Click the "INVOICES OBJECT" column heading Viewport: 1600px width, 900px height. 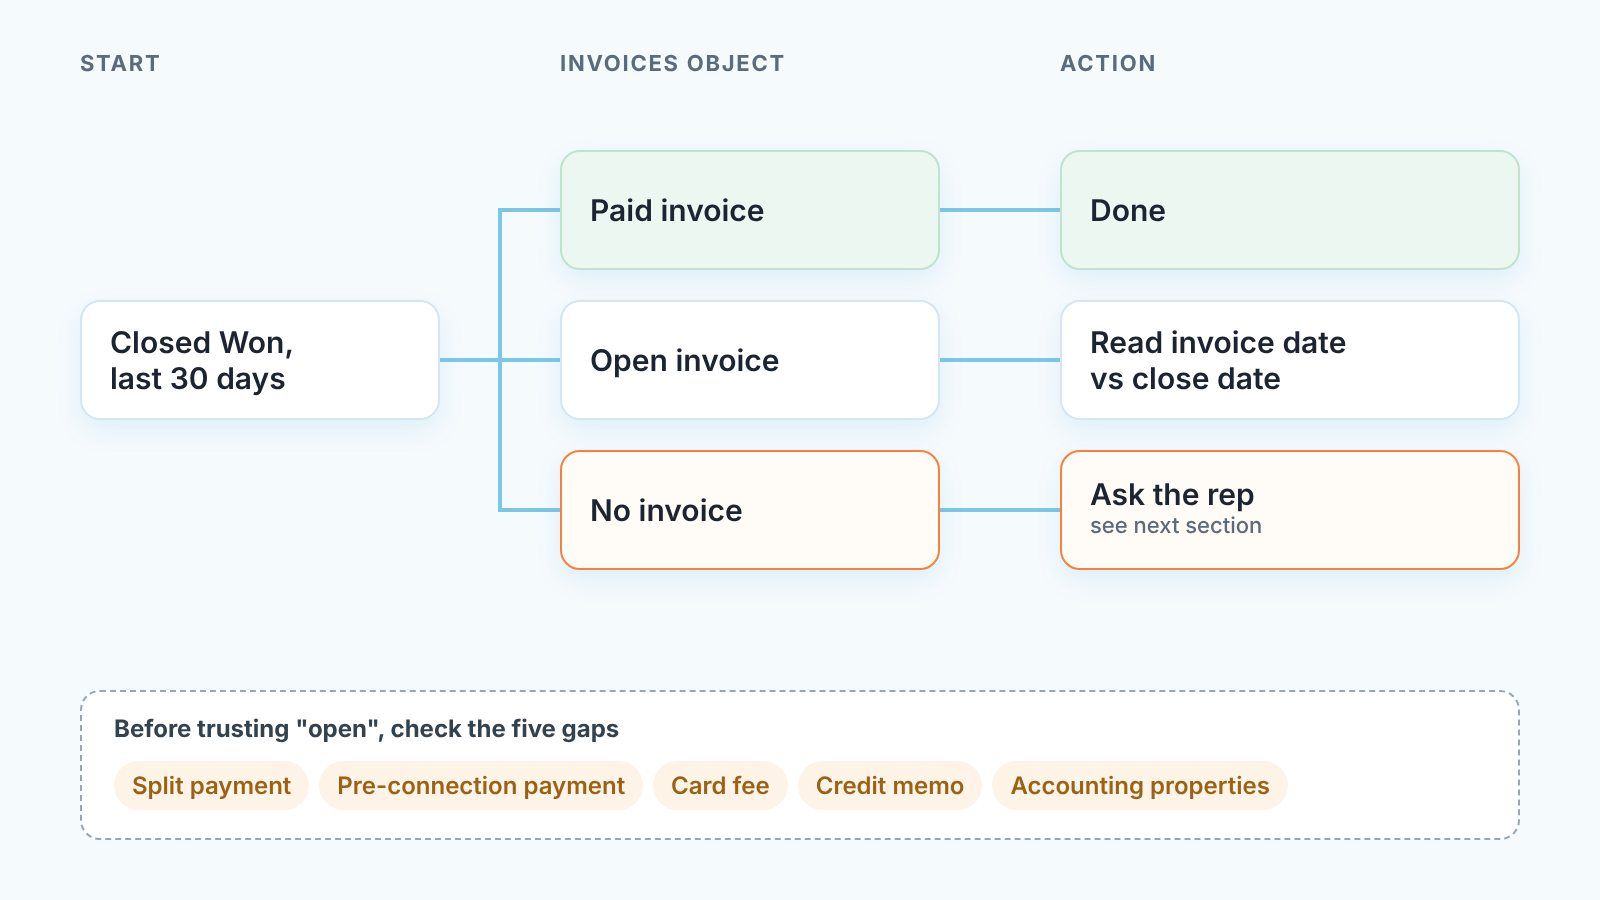pos(672,64)
